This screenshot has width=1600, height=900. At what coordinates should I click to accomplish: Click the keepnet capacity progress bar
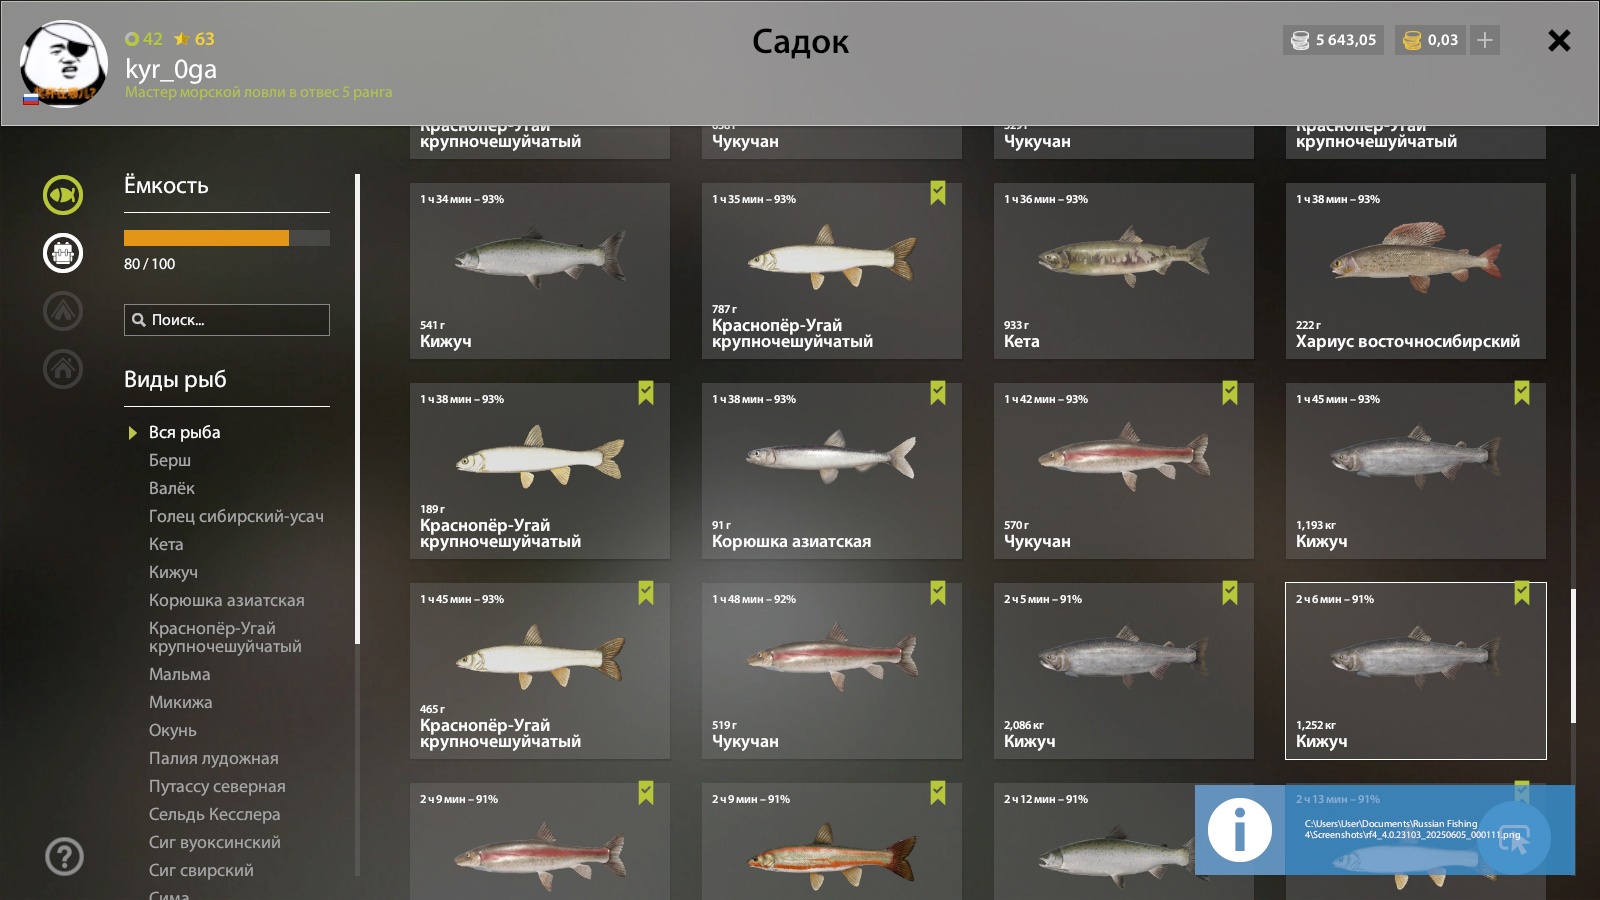pos(227,238)
